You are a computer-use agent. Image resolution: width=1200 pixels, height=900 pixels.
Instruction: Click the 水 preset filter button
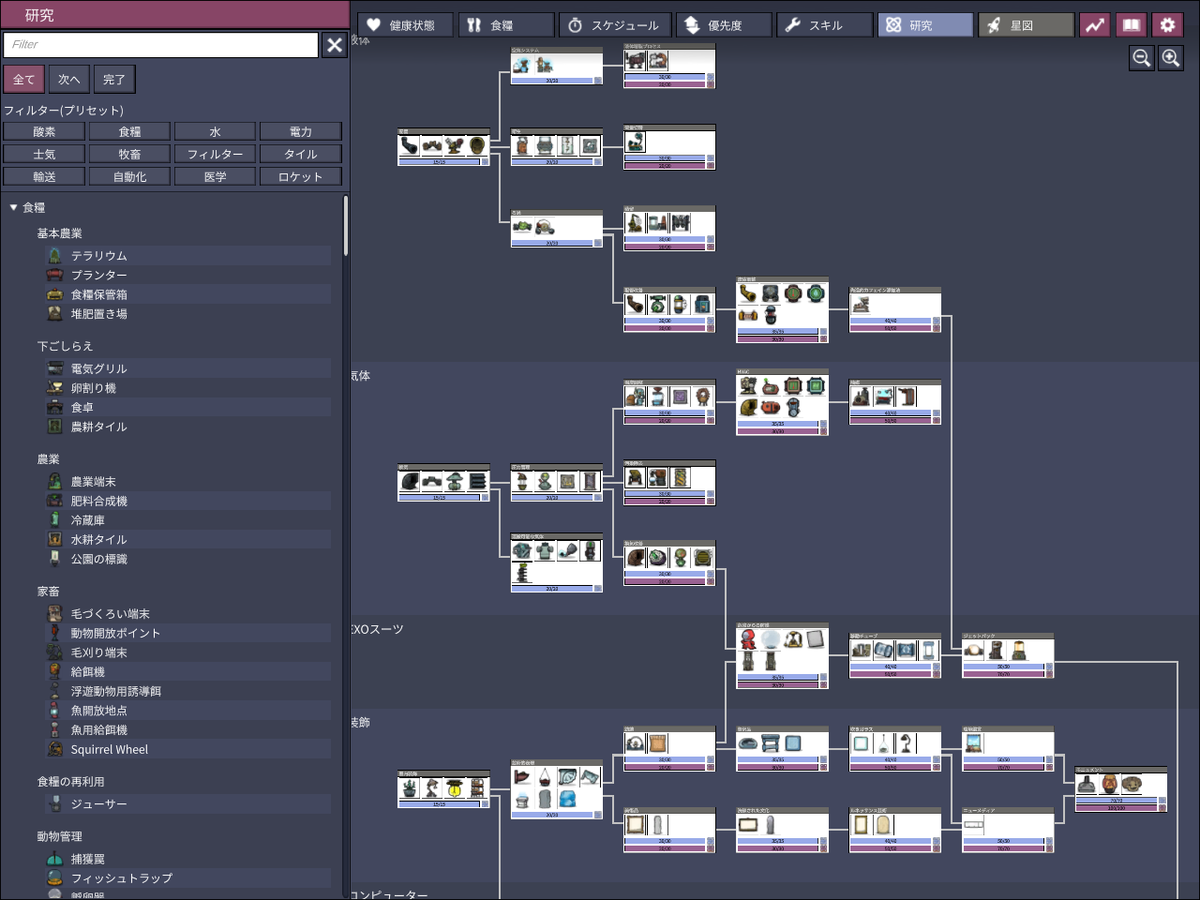tap(215, 132)
